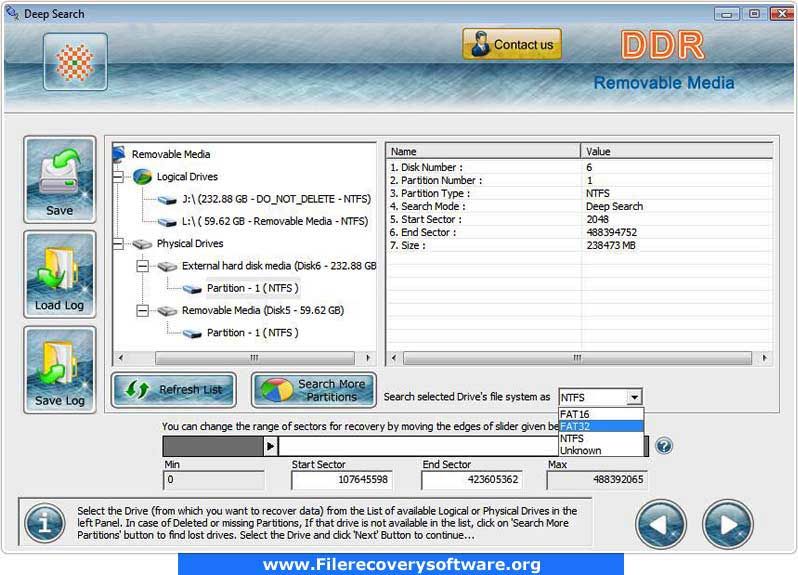798x575 pixels.
Task: Select the J:\ DO_NOT_DELETE drive
Action: click(276, 199)
